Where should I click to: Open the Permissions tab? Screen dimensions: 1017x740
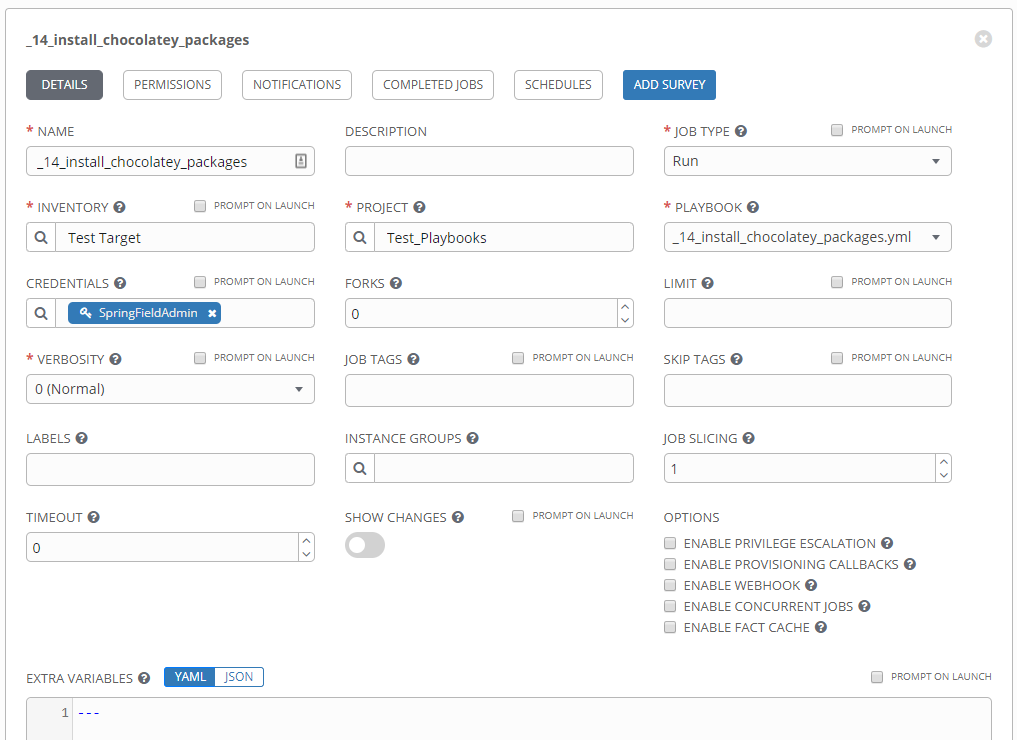click(x=173, y=85)
